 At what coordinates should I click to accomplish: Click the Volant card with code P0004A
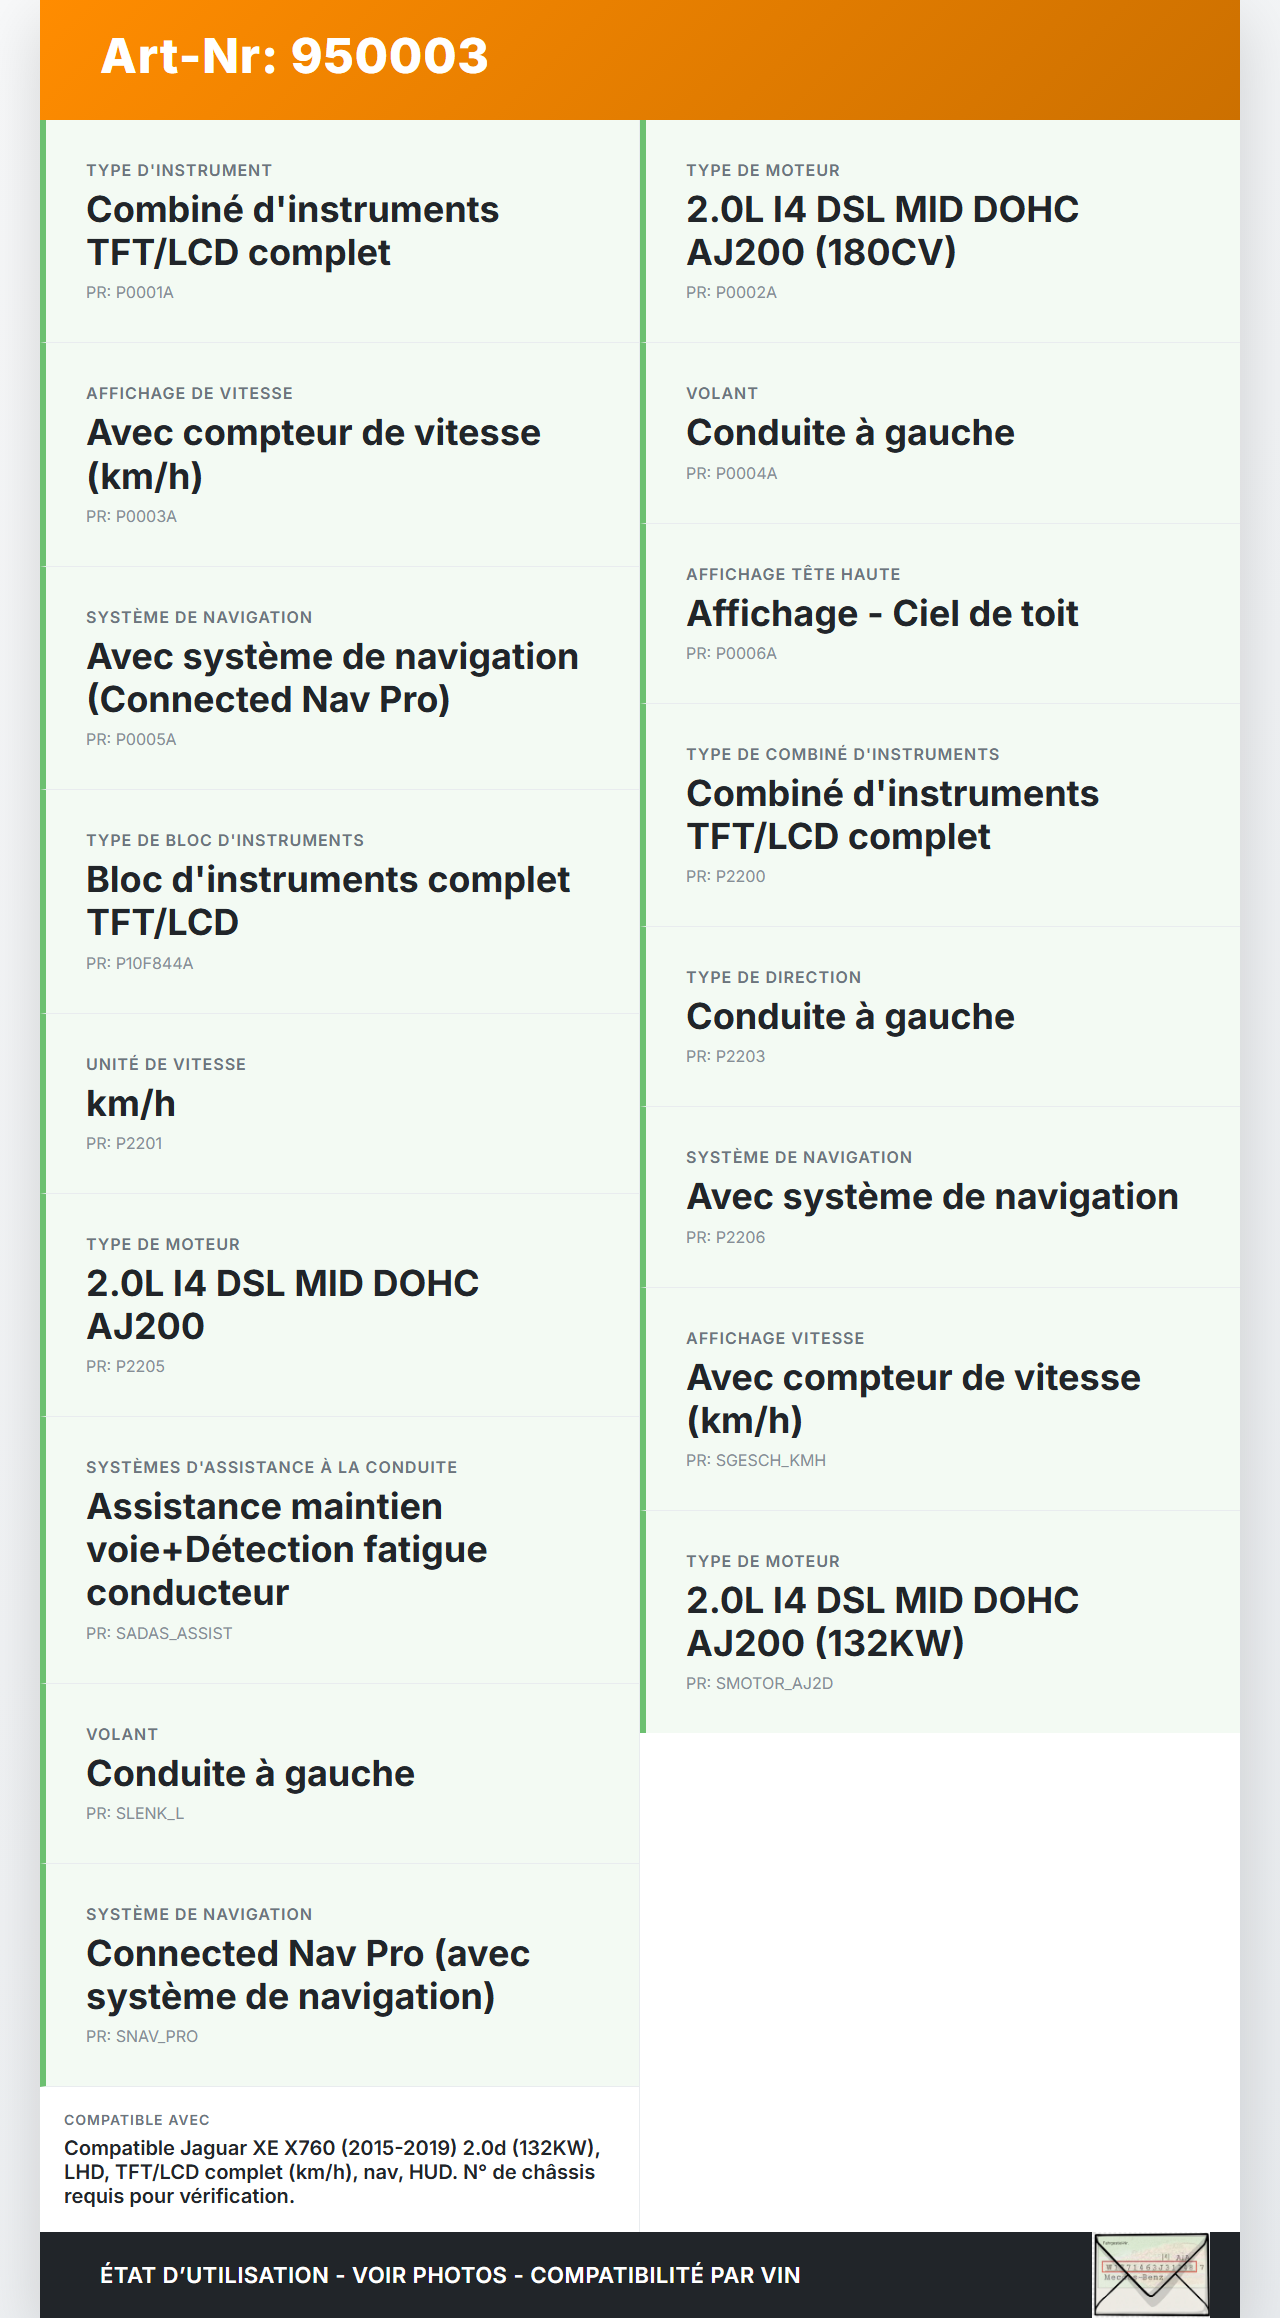tap(940, 433)
